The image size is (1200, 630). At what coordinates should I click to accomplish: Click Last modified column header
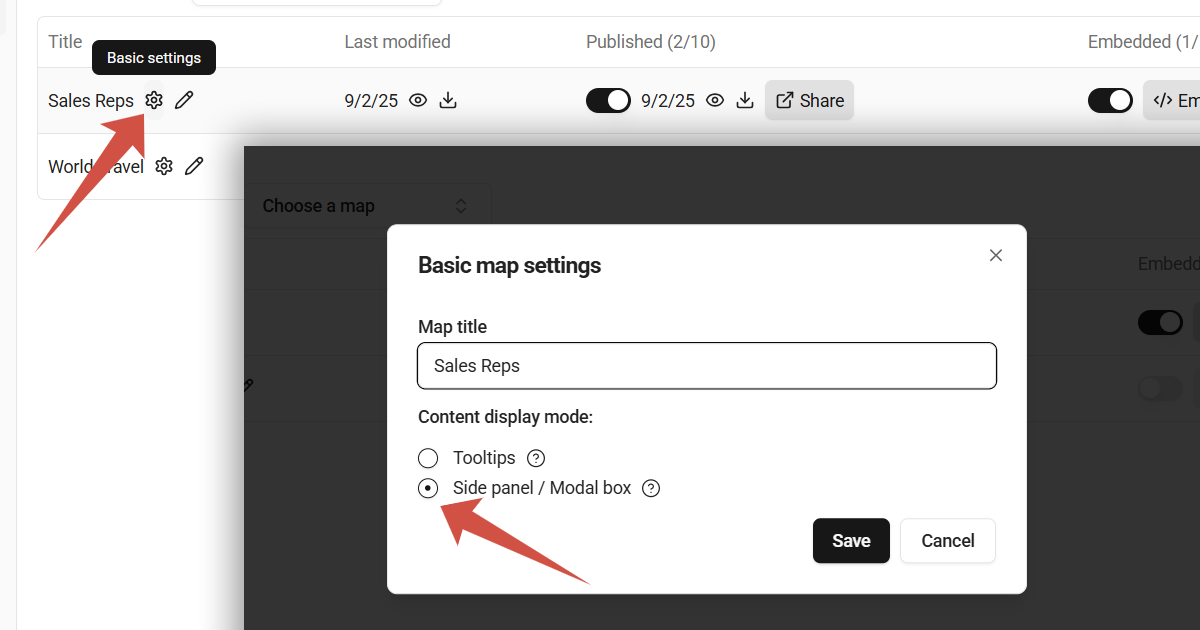click(397, 42)
